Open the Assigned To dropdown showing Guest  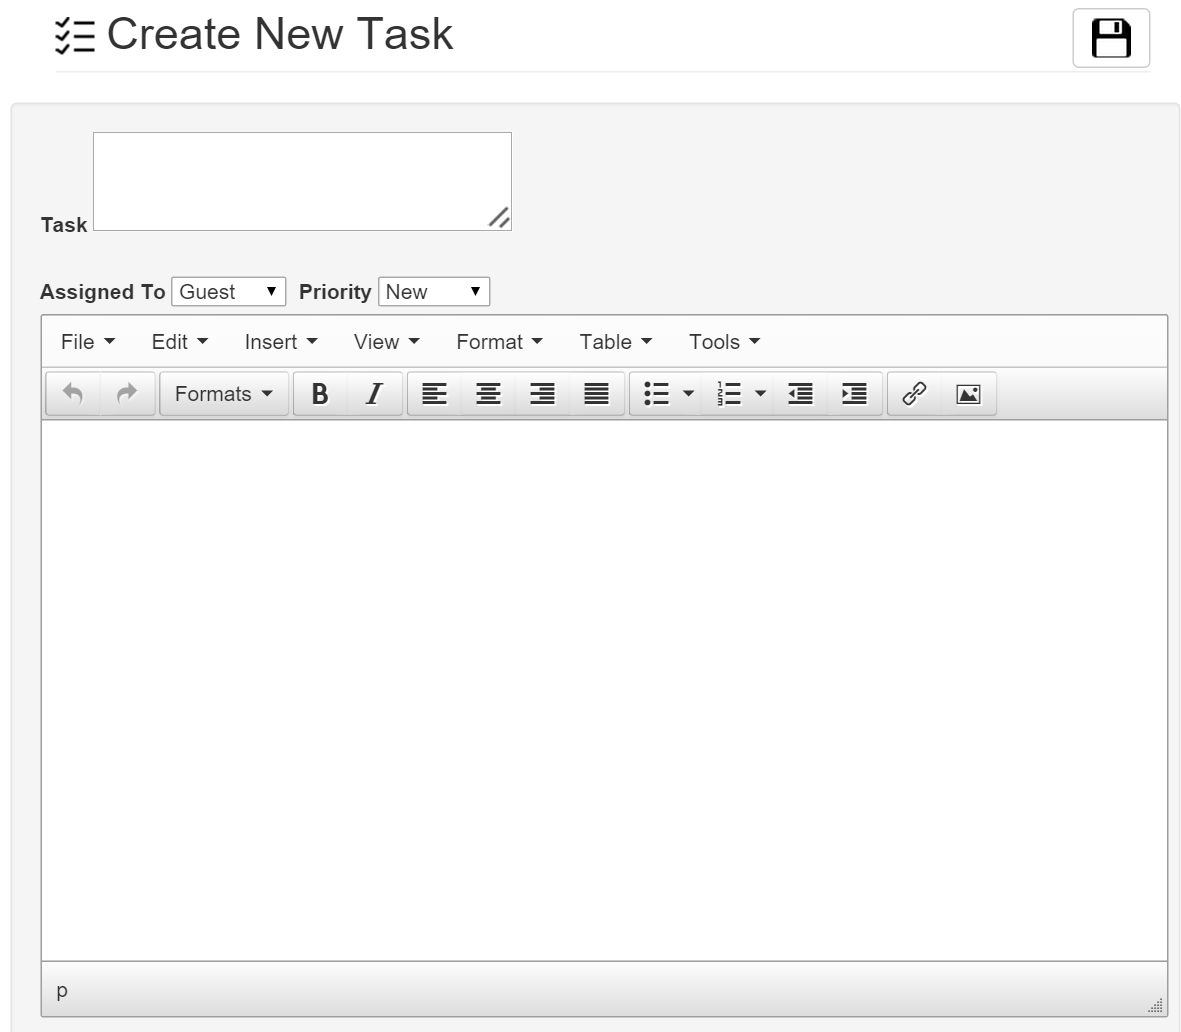229,292
